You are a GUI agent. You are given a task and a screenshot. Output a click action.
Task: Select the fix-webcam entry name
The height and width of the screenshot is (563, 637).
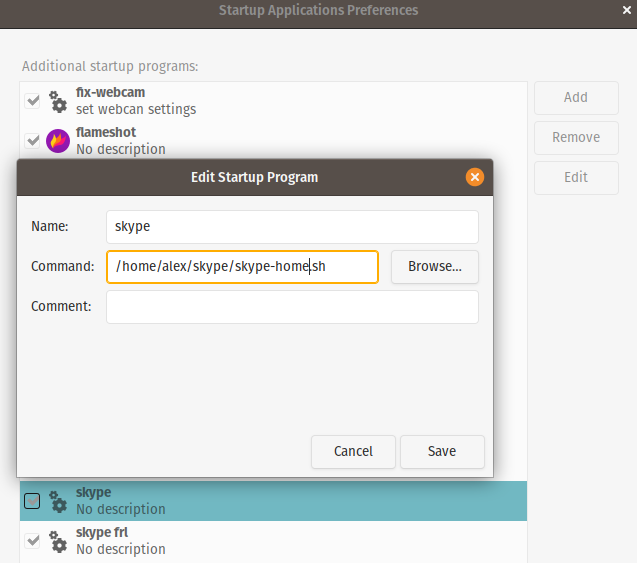pyautogui.click(x=110, y=93)
